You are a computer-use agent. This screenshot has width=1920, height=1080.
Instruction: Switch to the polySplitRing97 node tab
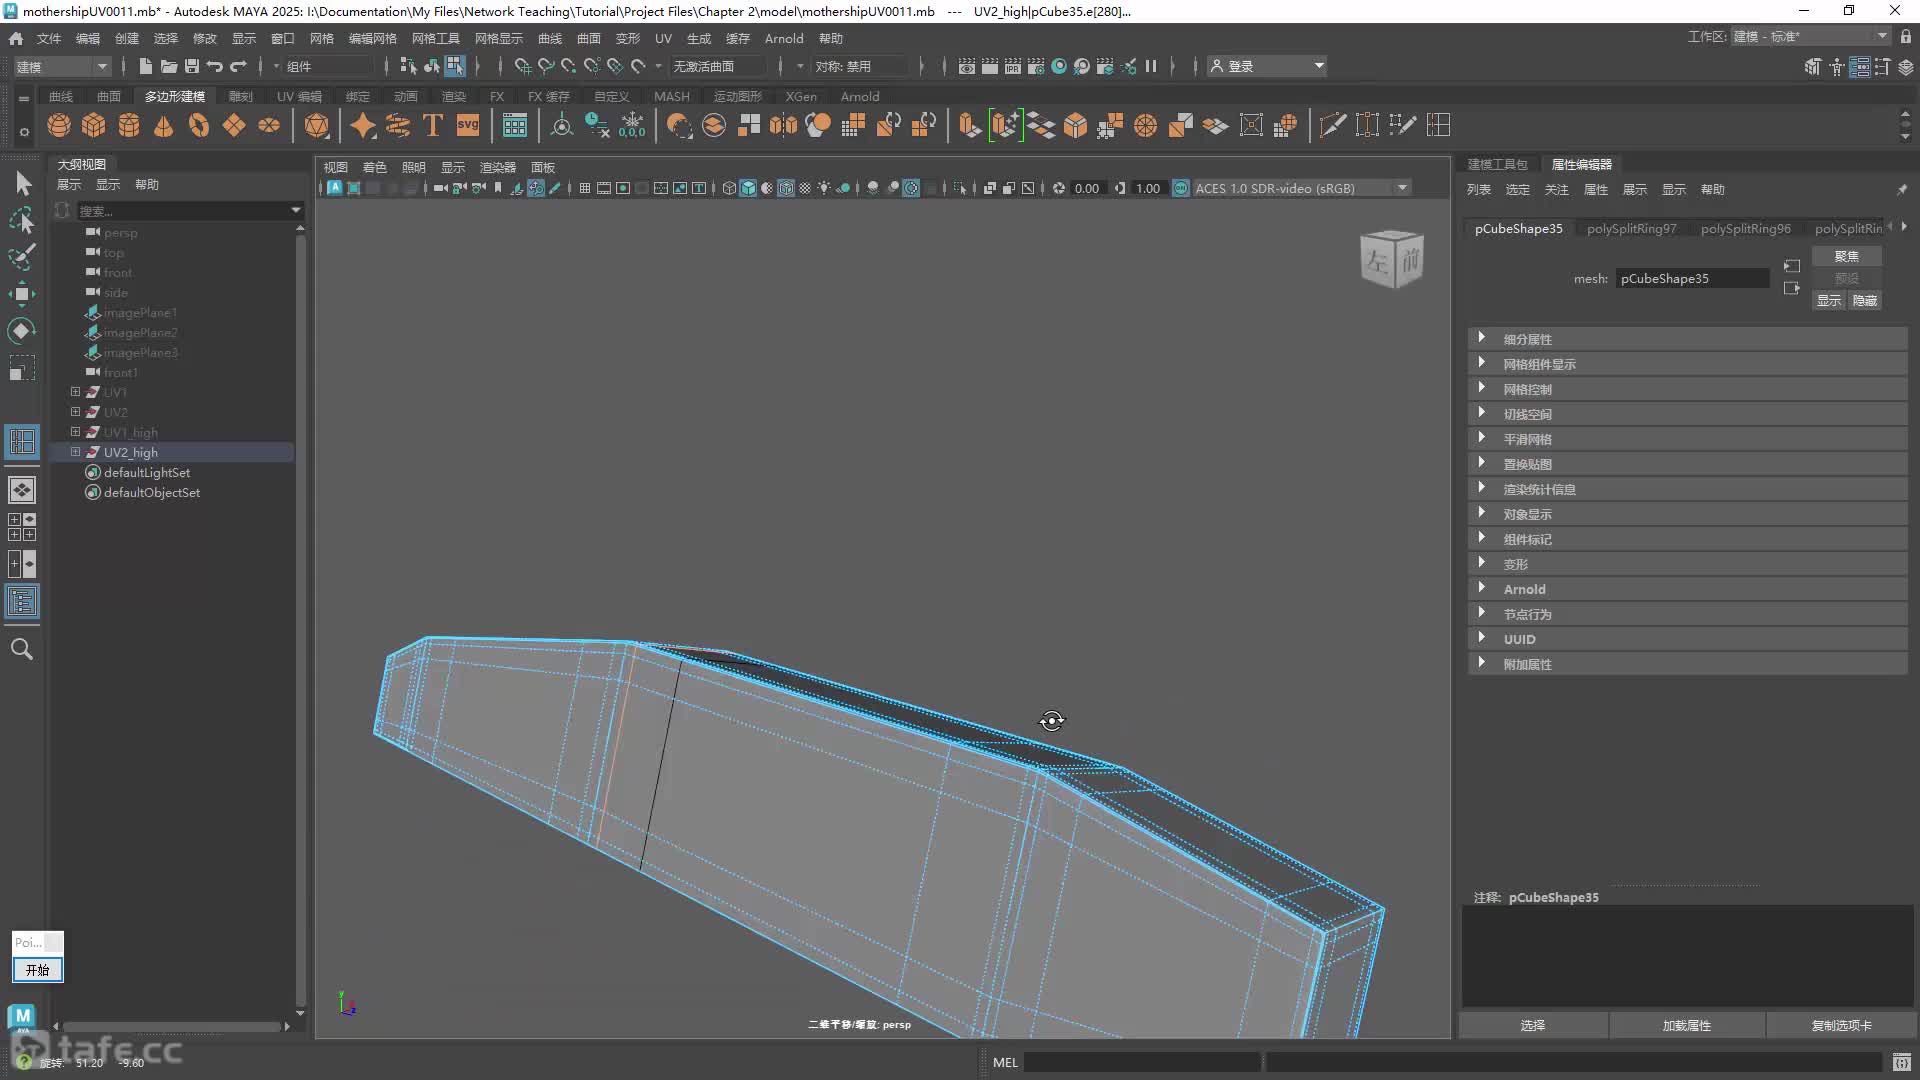(1631, 228)
